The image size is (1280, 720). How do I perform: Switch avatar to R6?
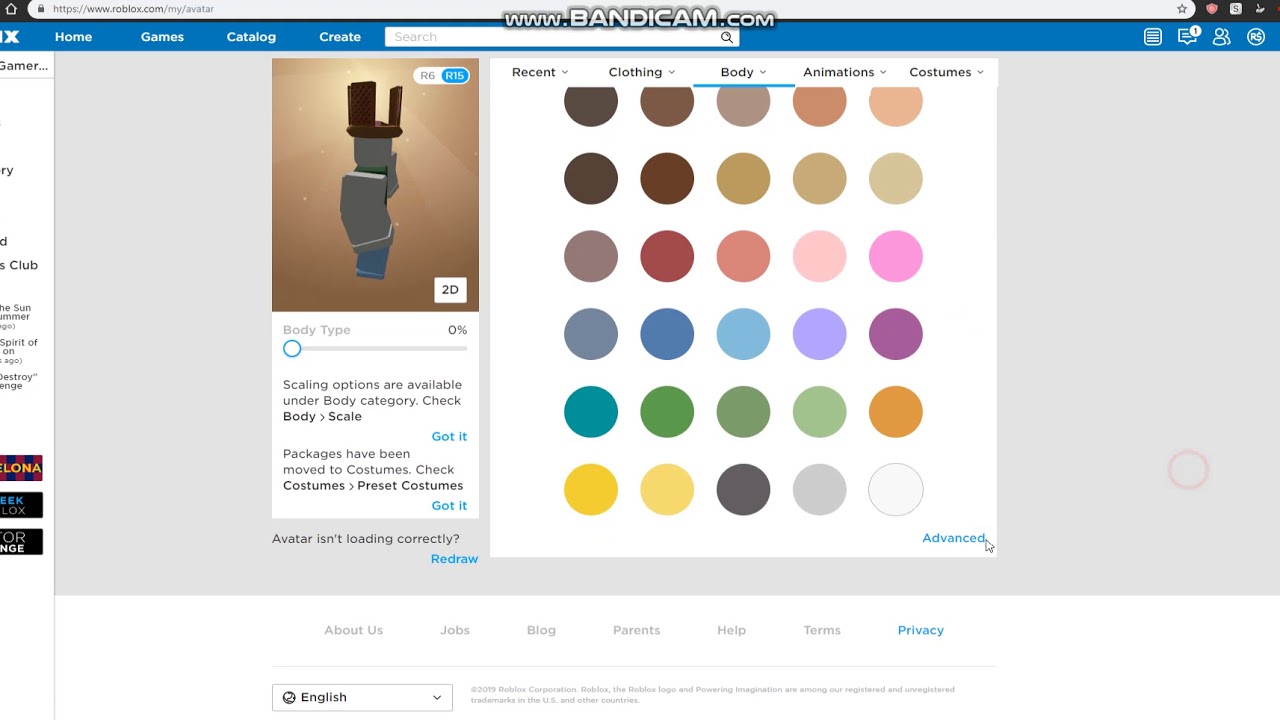[x=427, y=76]
